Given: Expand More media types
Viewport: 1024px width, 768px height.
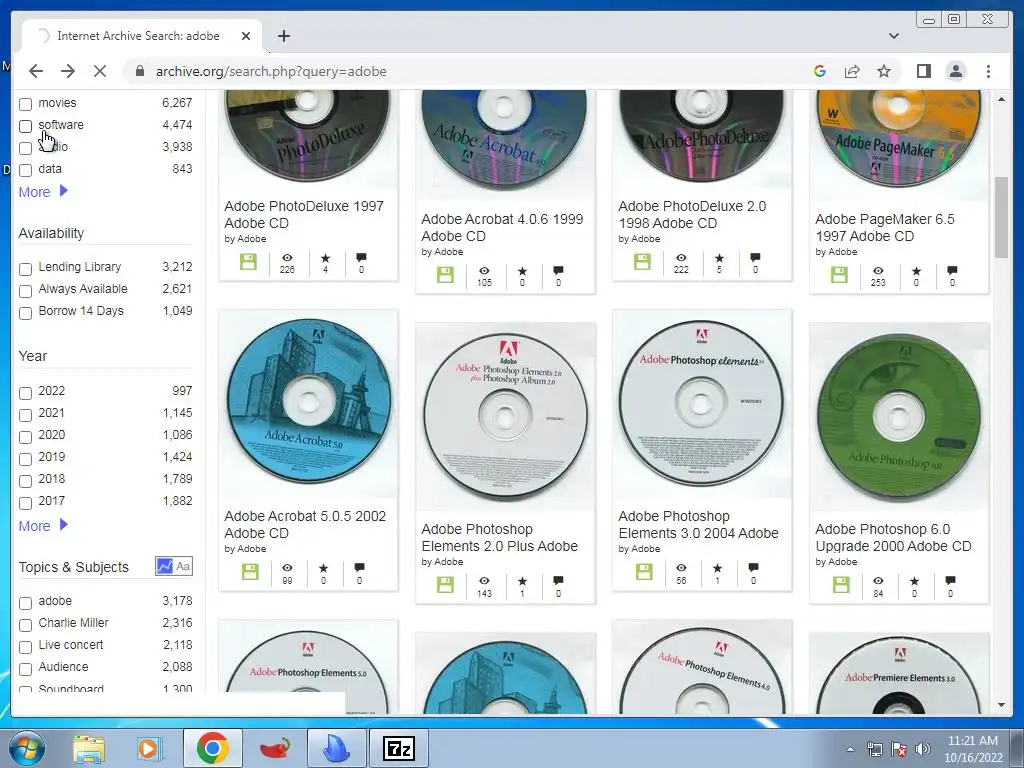Looking at the screenshot, I should (x=43, y=192).
